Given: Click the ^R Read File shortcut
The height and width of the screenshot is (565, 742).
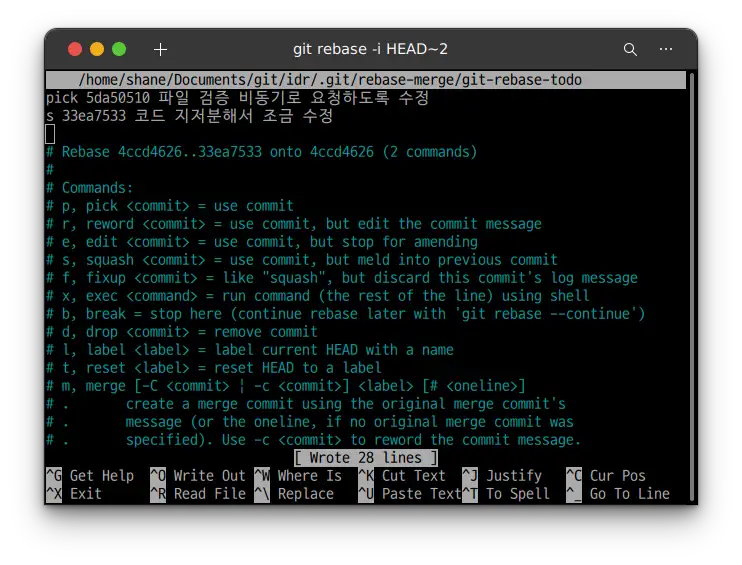Looking at the screenshot, I should click(198, 494).
